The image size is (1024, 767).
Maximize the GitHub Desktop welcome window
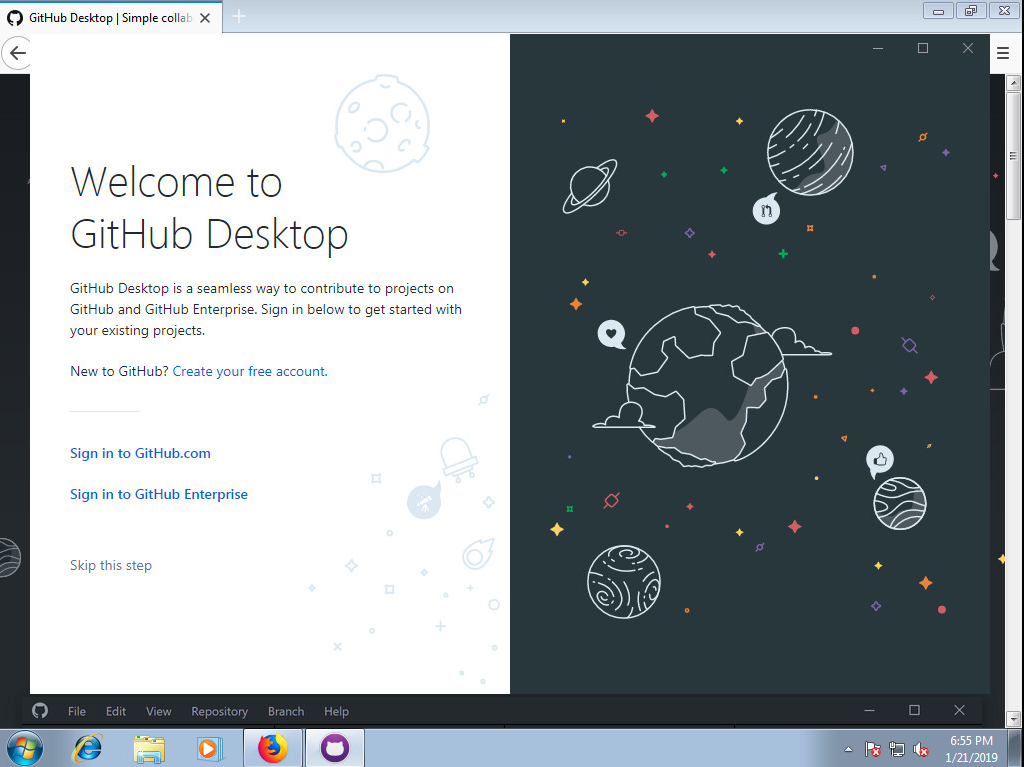(x=923, y=48)
